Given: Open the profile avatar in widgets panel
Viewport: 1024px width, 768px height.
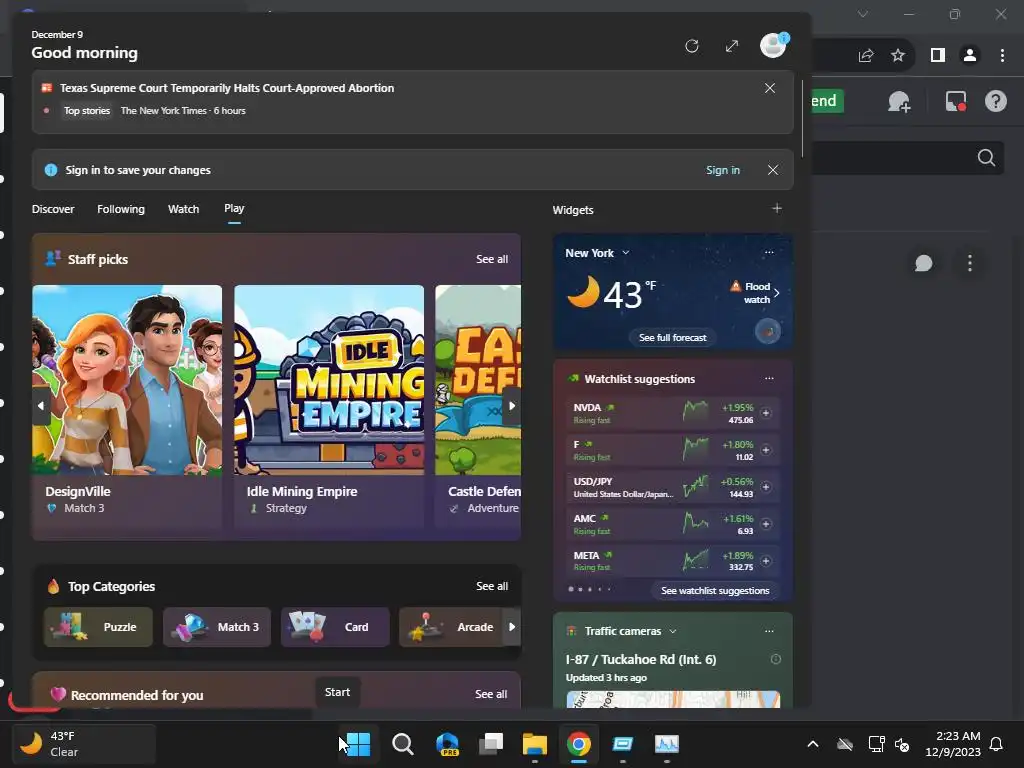Looking at the screenshot, I should tap(773, 46).
